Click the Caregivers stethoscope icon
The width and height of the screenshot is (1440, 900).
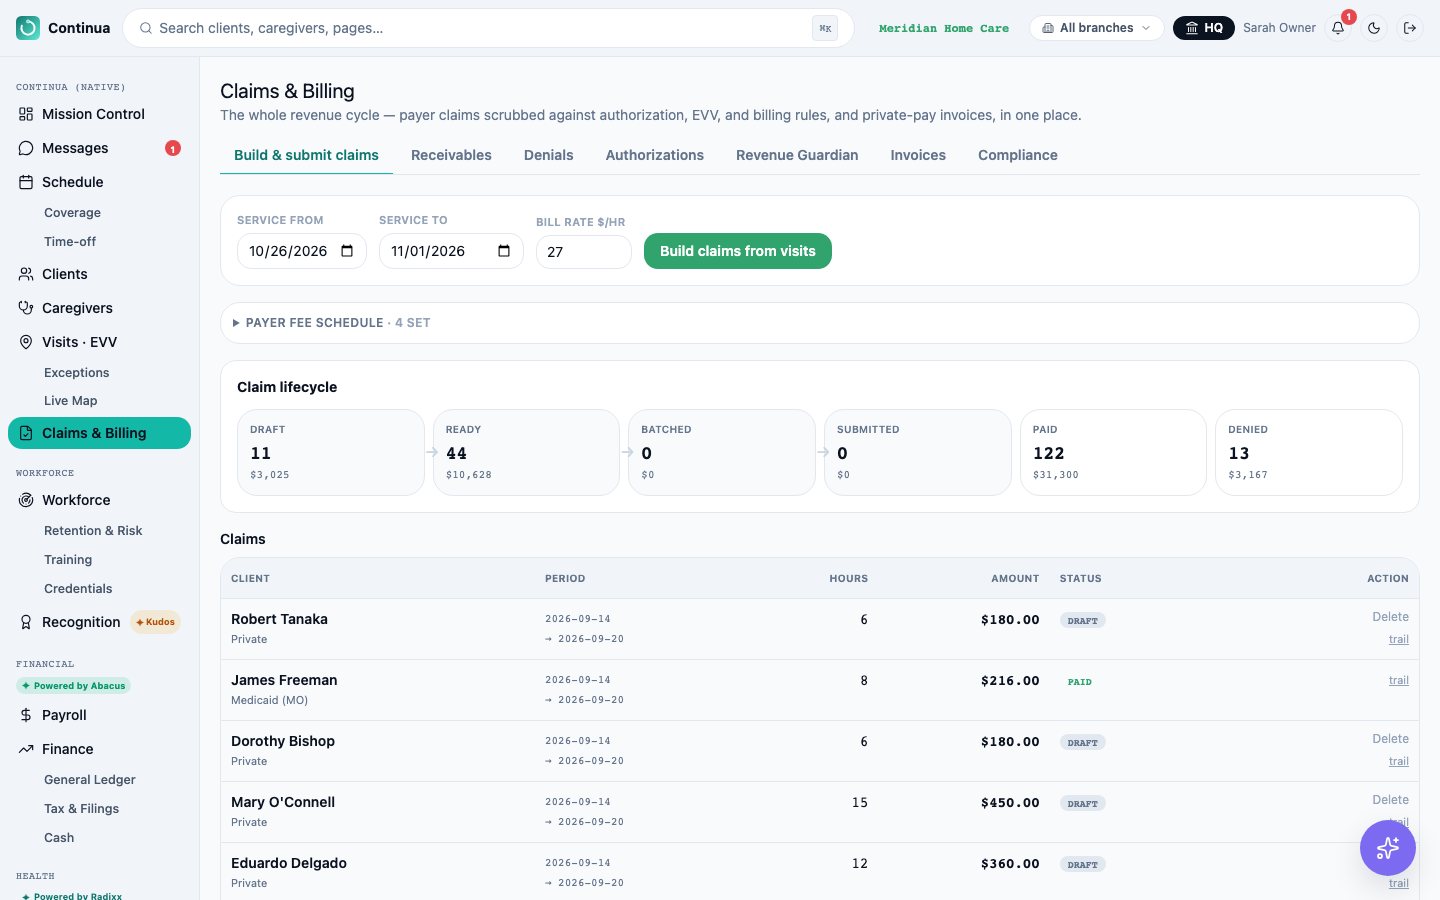[26, 308]
